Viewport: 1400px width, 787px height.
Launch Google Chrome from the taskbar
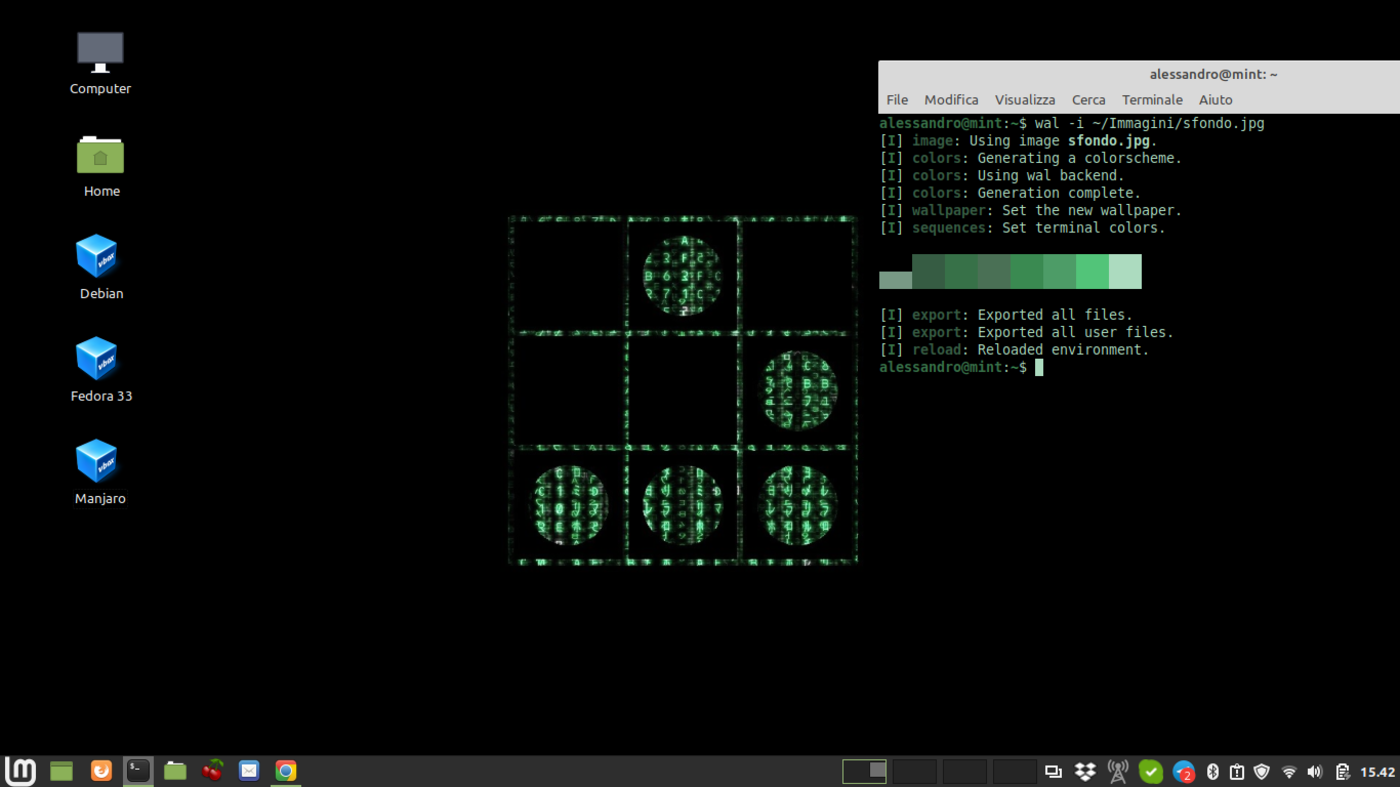tap(285, 771)
